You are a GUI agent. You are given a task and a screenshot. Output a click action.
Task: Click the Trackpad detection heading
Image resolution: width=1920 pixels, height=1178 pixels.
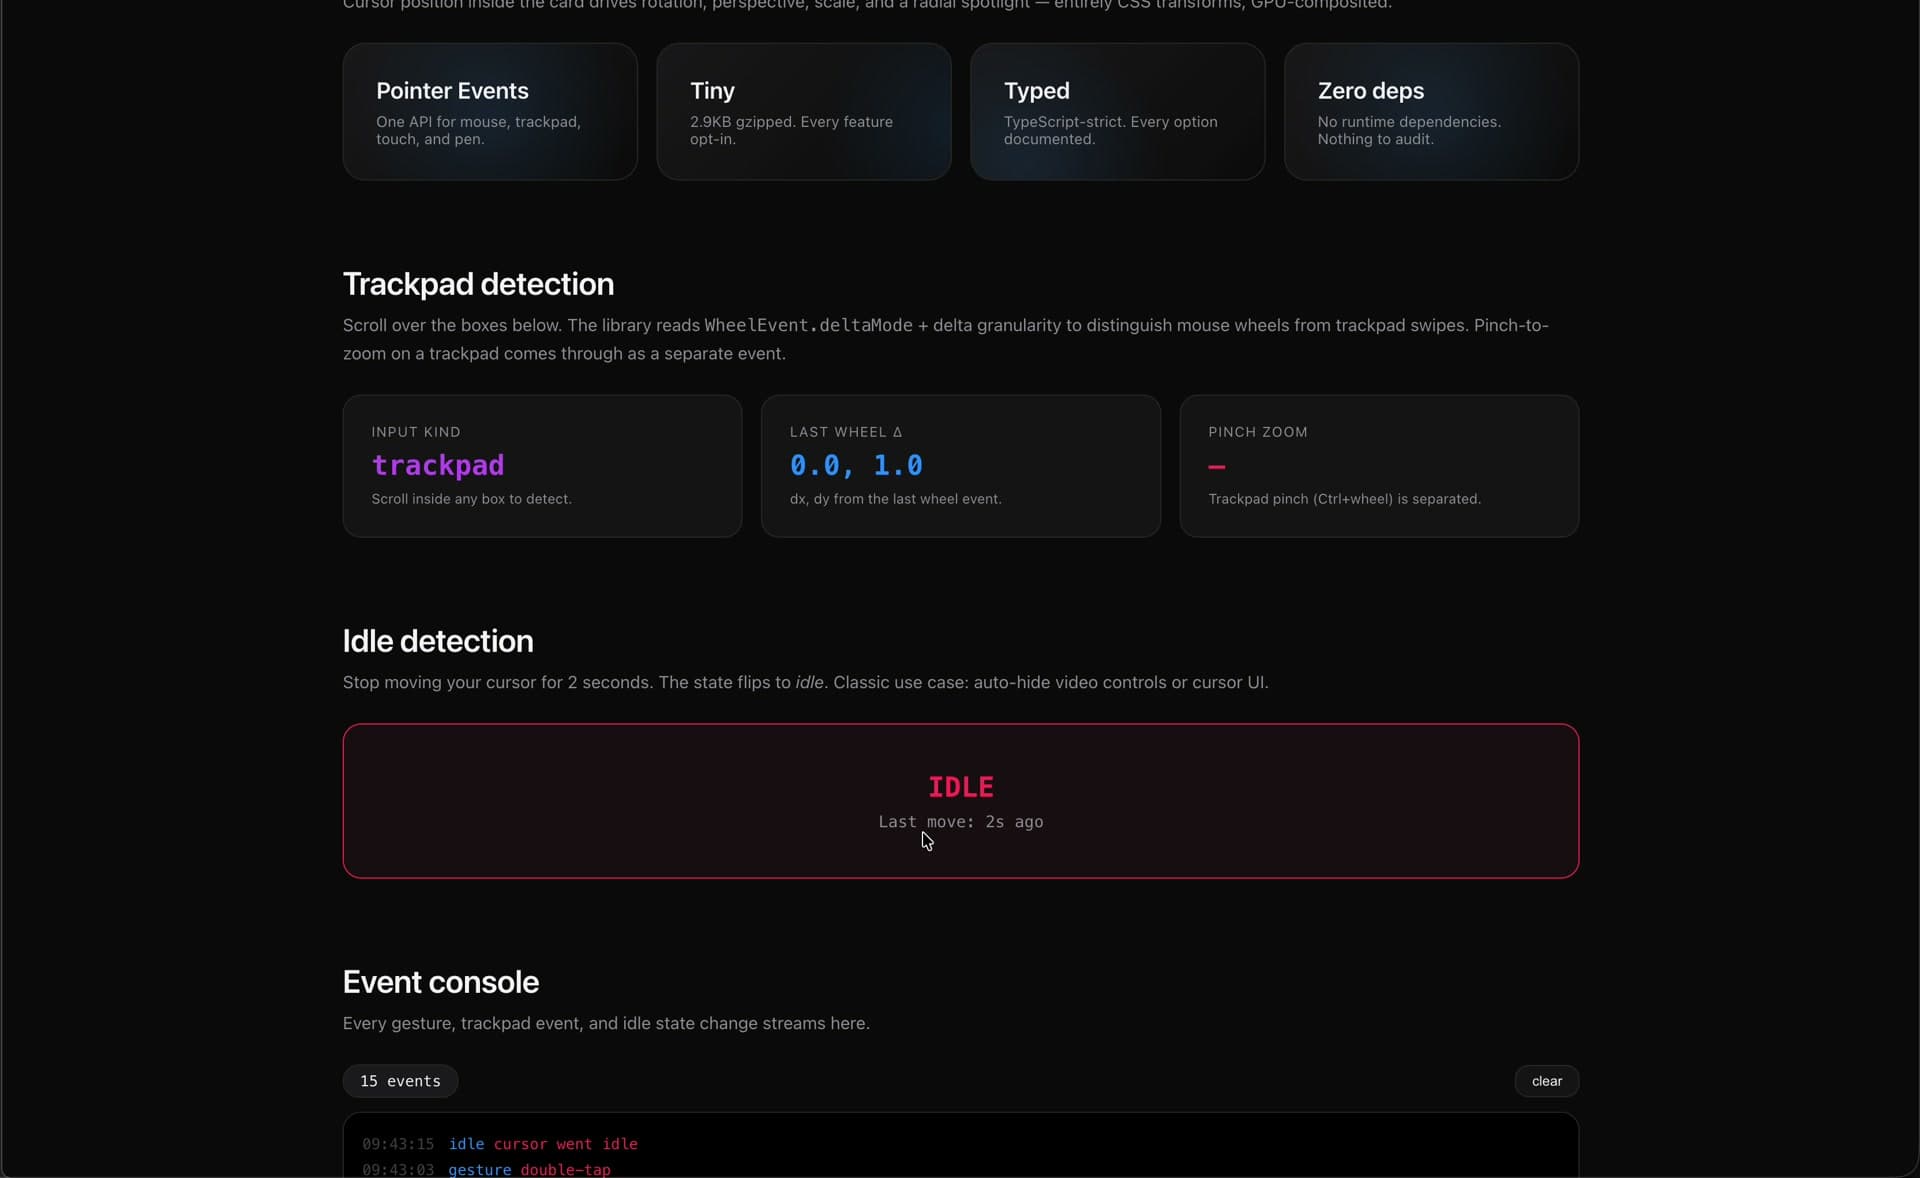pos(478,285)
